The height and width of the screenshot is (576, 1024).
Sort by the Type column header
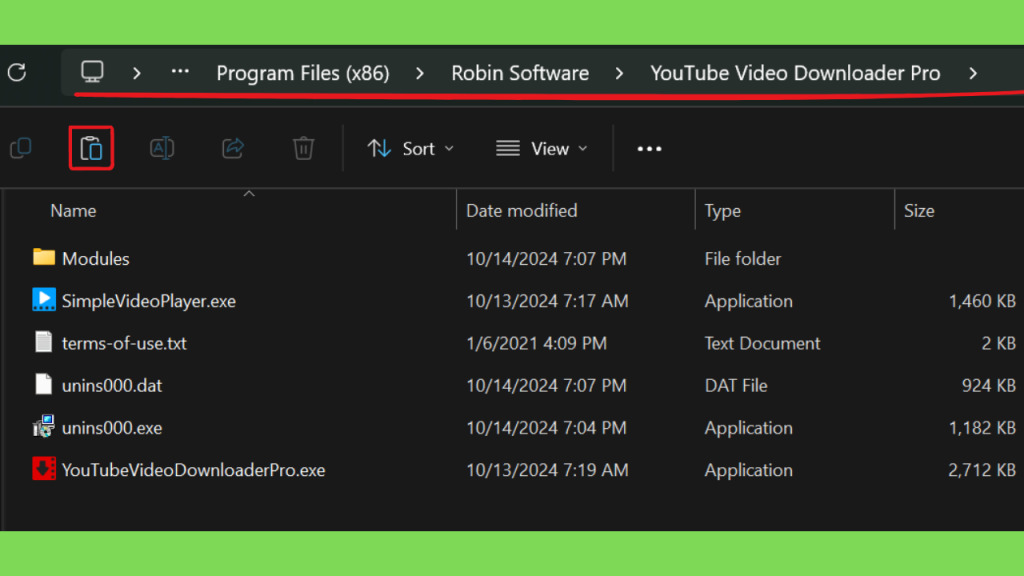722,211
